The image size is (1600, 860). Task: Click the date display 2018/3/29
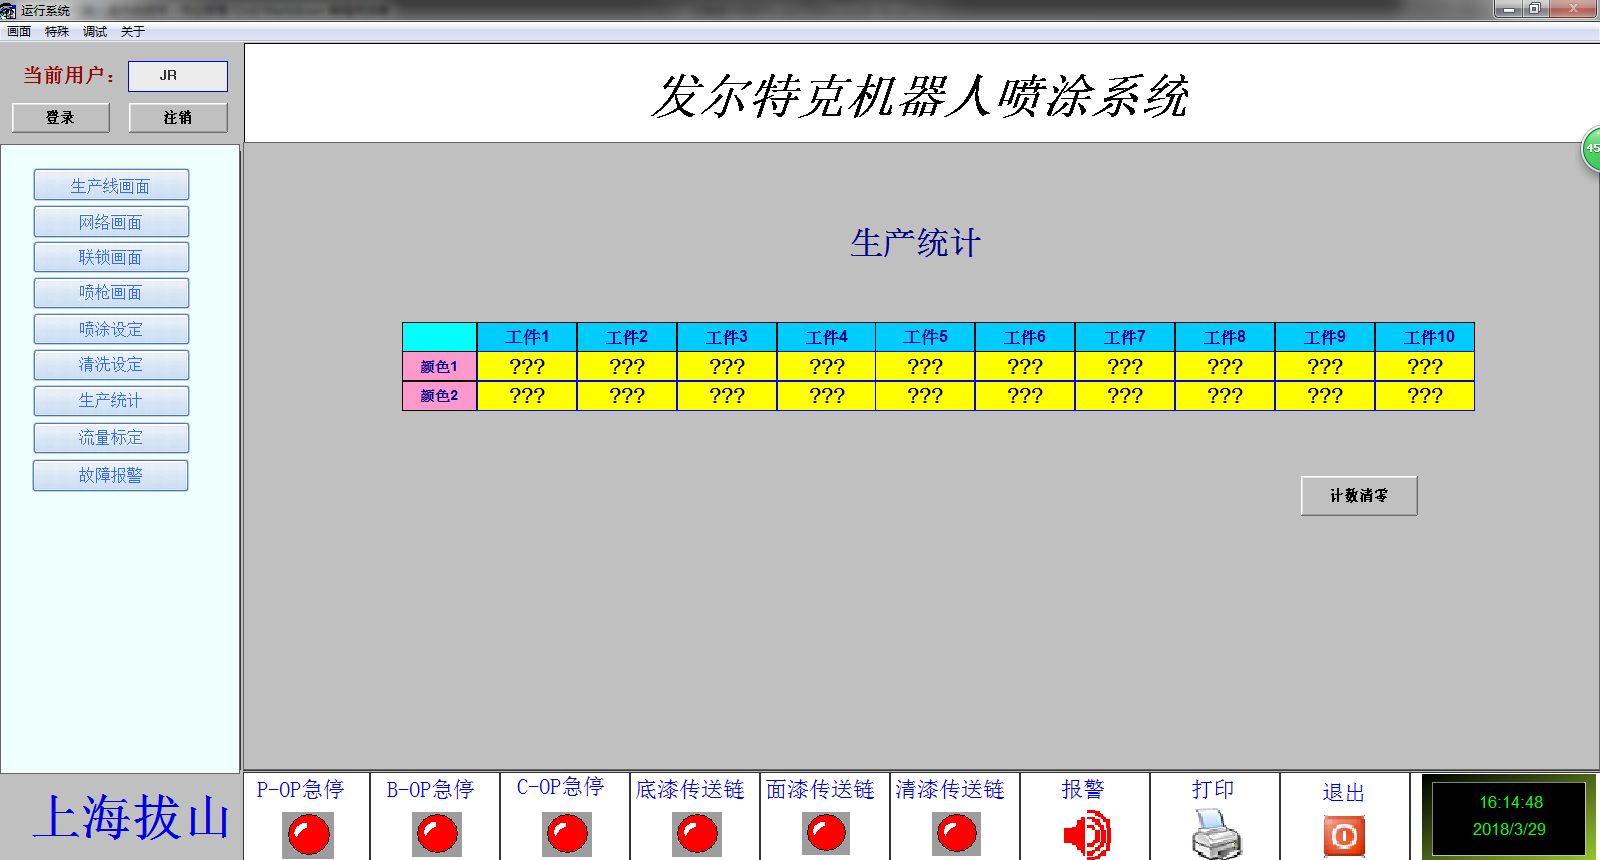pyautogui.click(x=1509, y=829)
